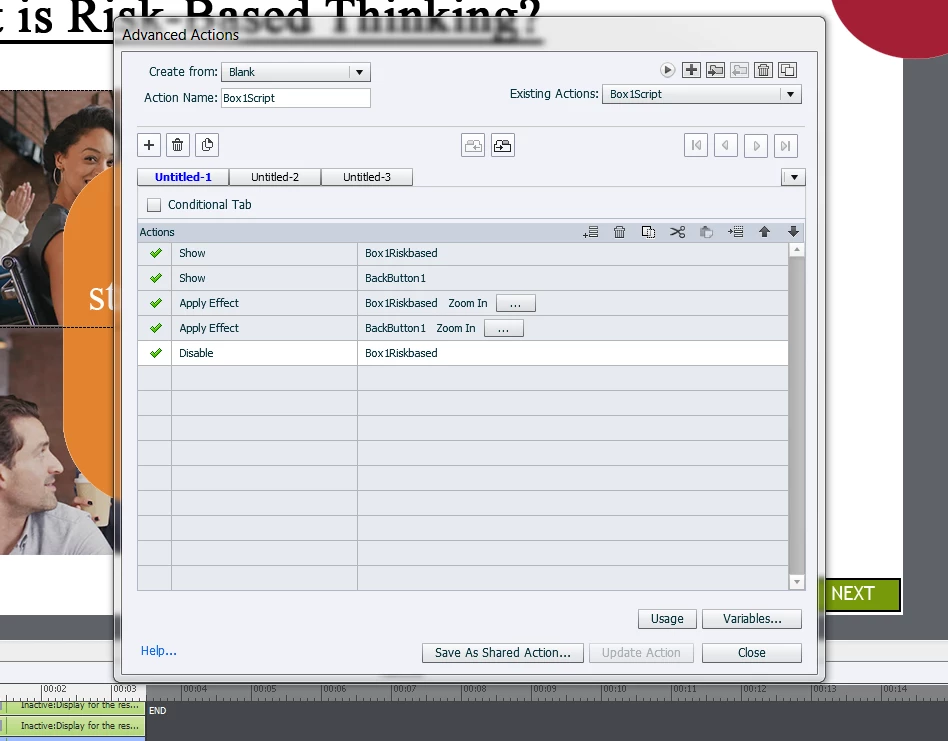Click the Apply Effect cell for BackButton1
The height and width of the screenshot is (741, 948).
click(264, 328)
